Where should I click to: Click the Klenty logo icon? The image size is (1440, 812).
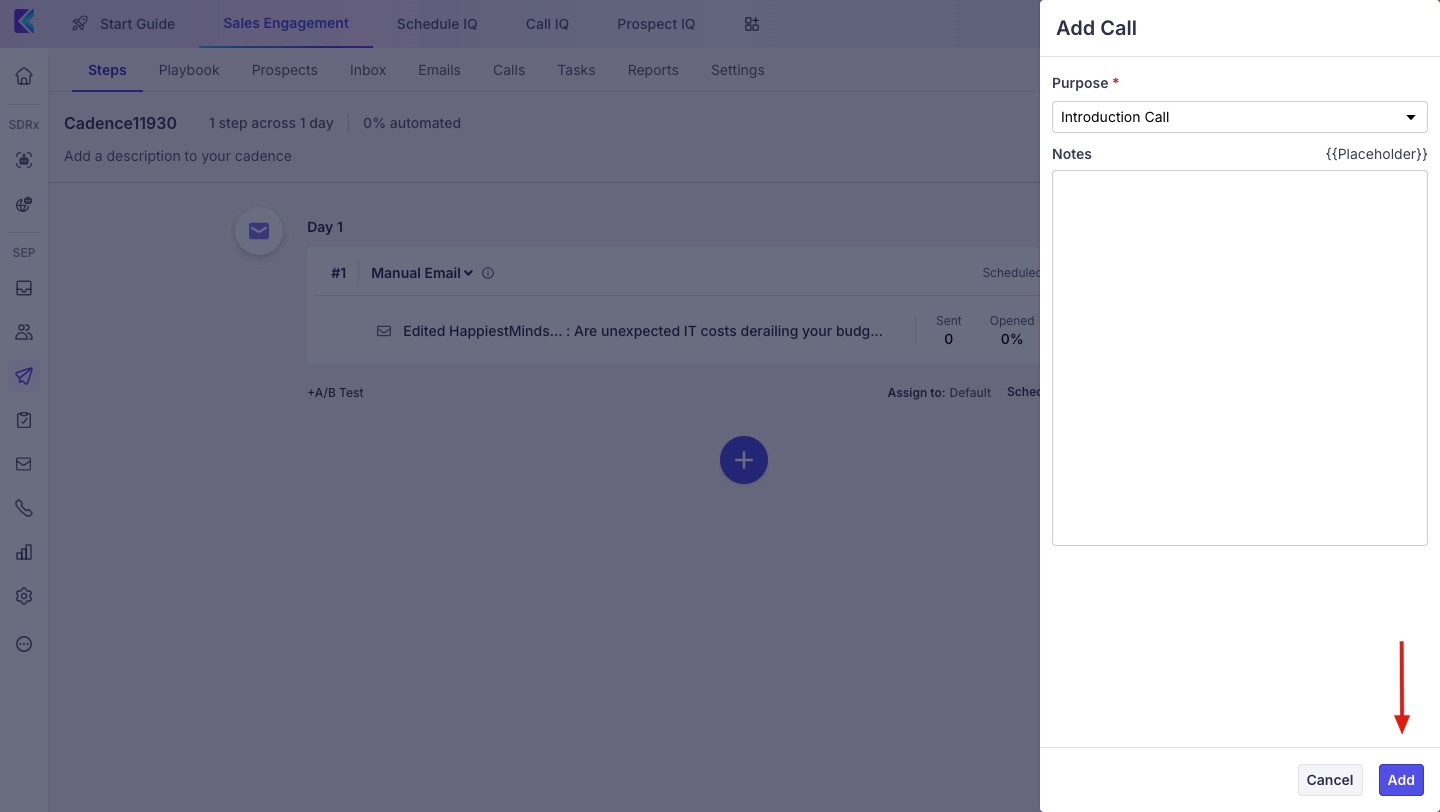24,21
